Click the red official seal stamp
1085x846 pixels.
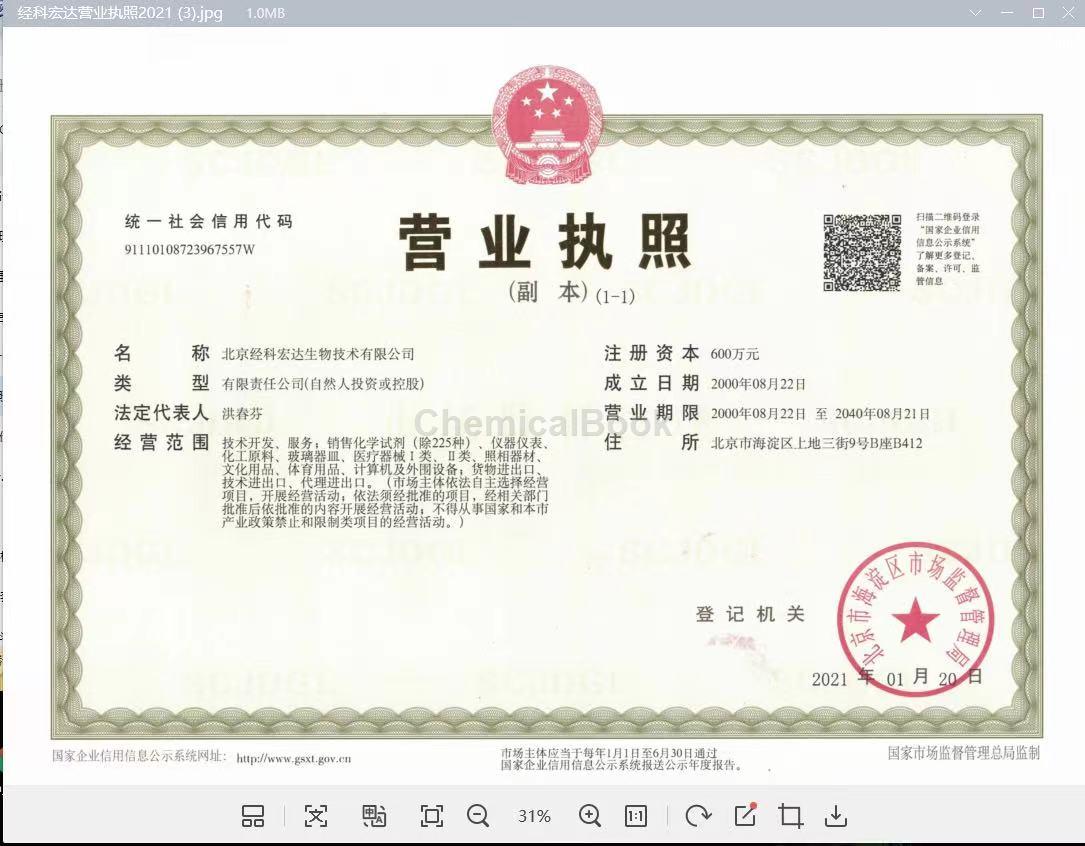tap(915, 620)
